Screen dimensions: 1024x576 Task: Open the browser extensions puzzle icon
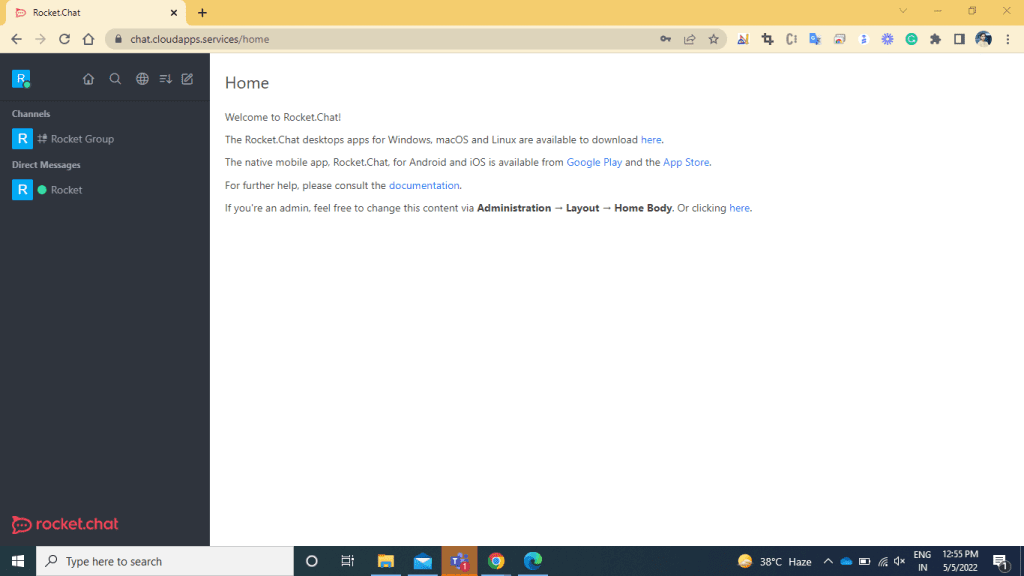(x=935, y=39)
